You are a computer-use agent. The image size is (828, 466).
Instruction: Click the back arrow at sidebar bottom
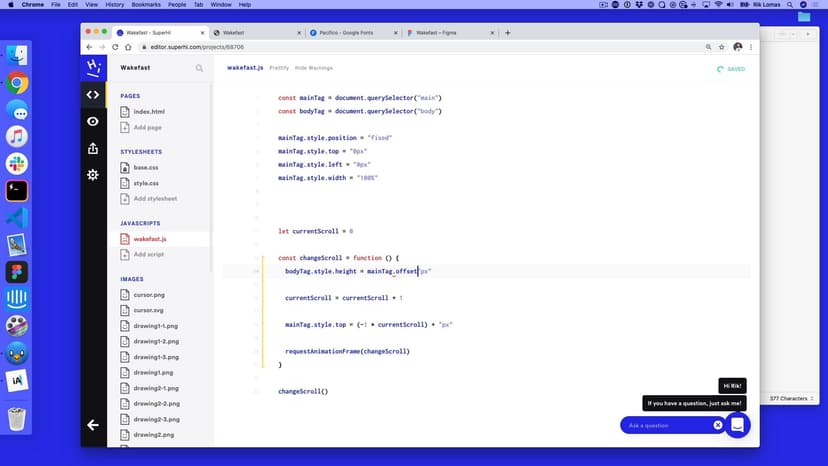(x=93, y=425)
